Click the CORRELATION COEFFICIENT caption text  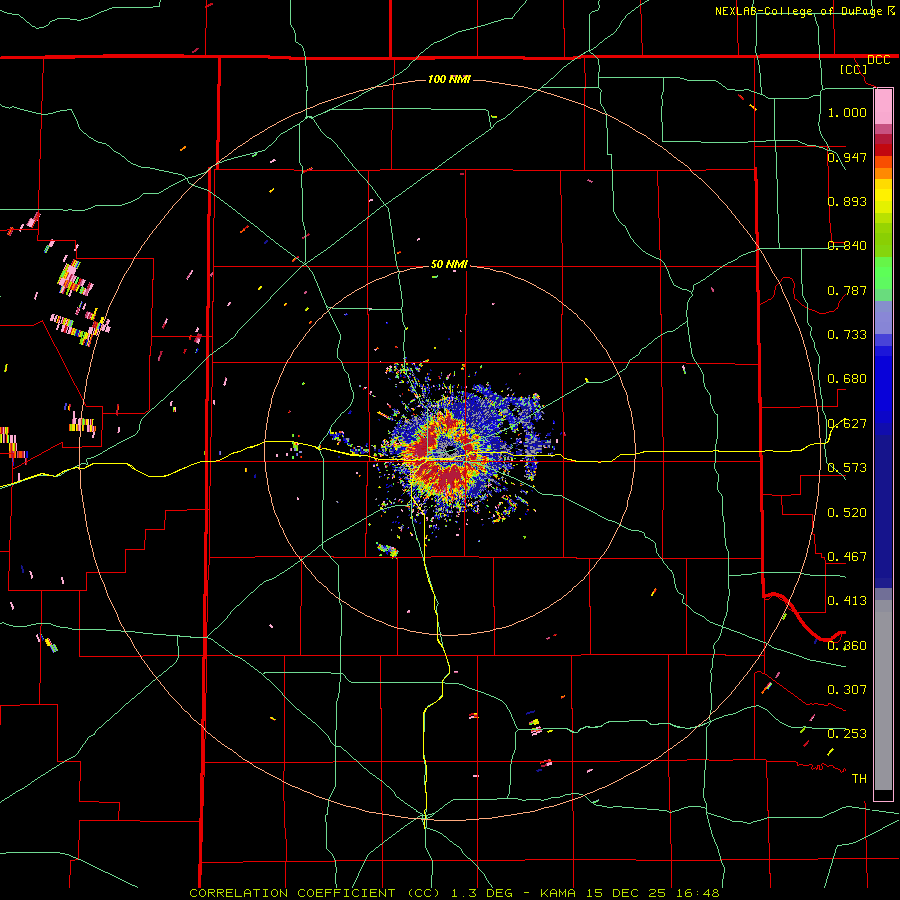(x=292, y=893)
